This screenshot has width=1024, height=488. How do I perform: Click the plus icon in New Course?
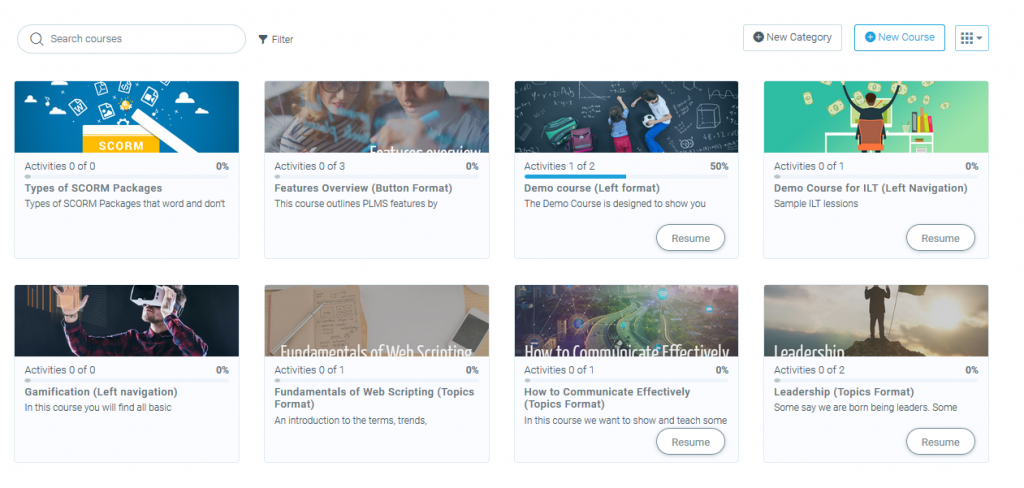click(x=870, y=38)
